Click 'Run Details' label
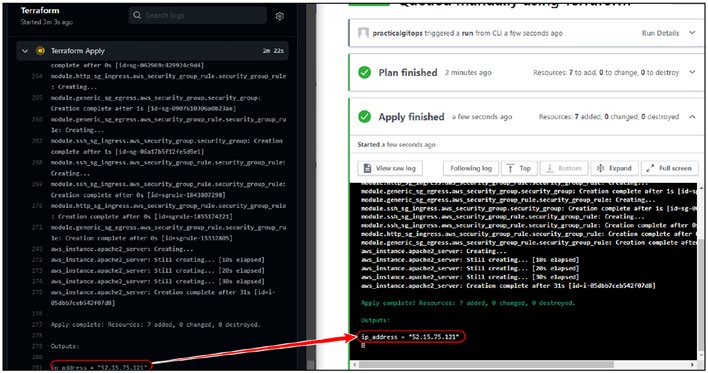Image resolution: width=708 pixels, height=373 pixels. [660, 33]
